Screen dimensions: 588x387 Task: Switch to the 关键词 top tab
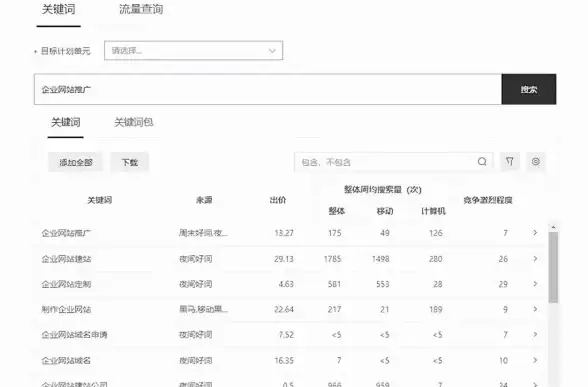point(58,9)
